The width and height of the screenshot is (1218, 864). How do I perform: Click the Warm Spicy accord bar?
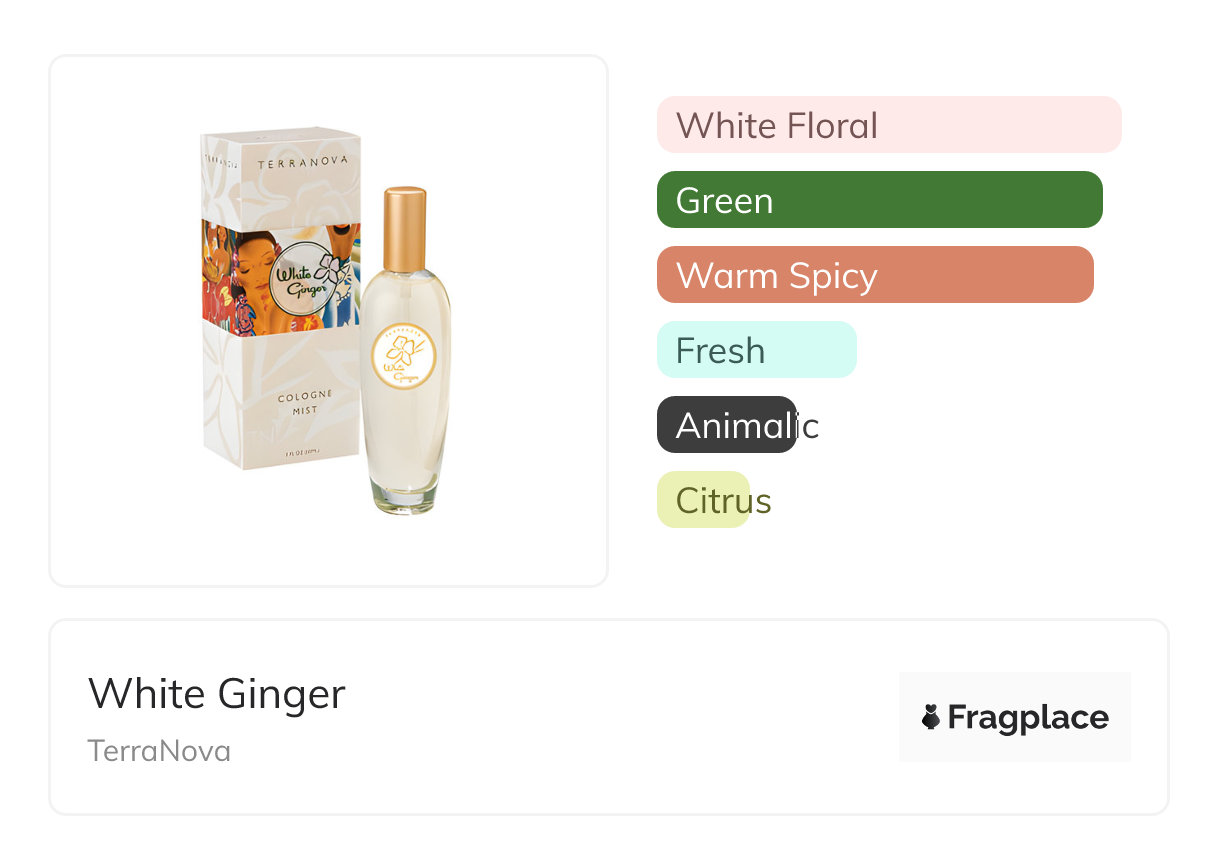[875, 275]
